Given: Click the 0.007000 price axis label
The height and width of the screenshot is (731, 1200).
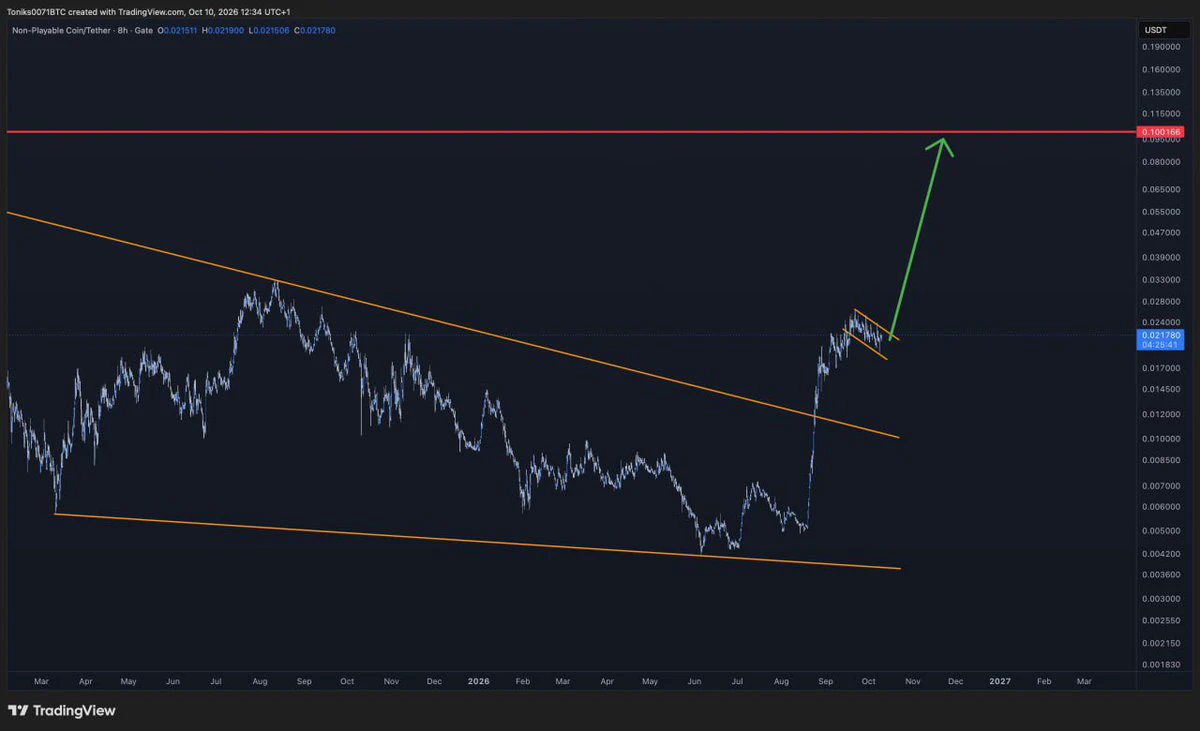Looking at the screenshot, I should click(1162, 486).
